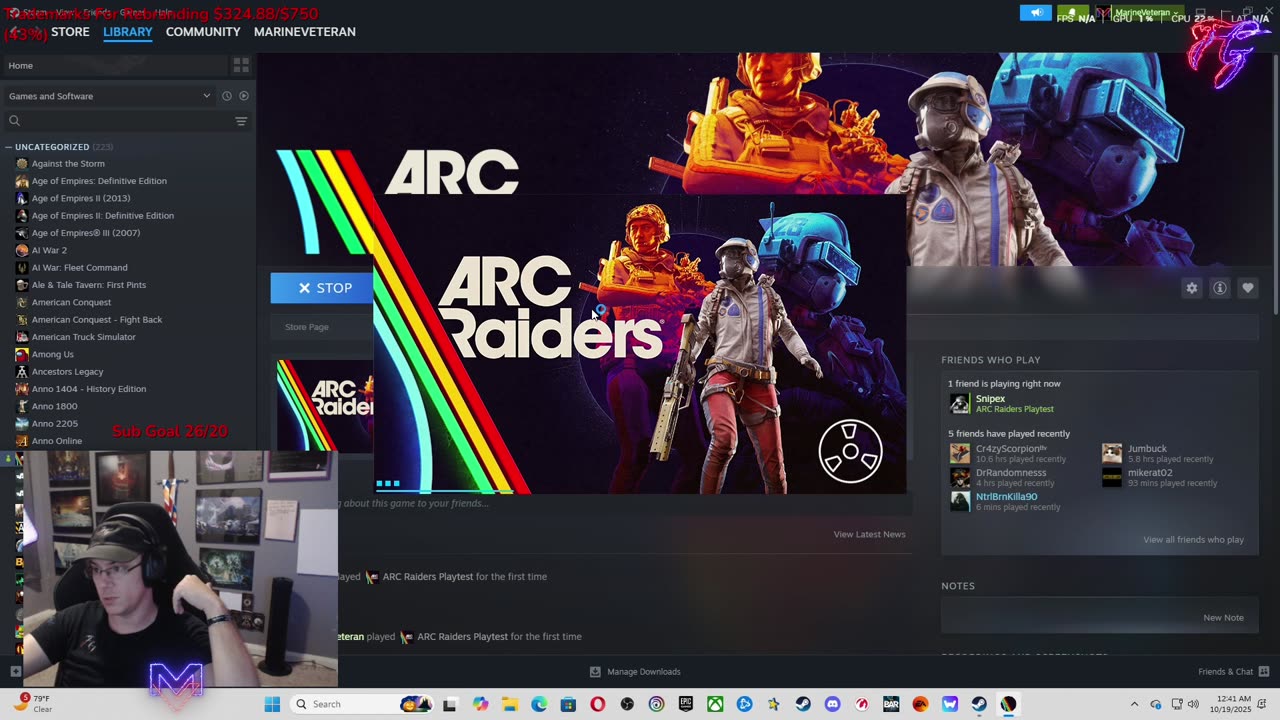
Task: Select Ancestors Legacy in the library
Action: 68,371
